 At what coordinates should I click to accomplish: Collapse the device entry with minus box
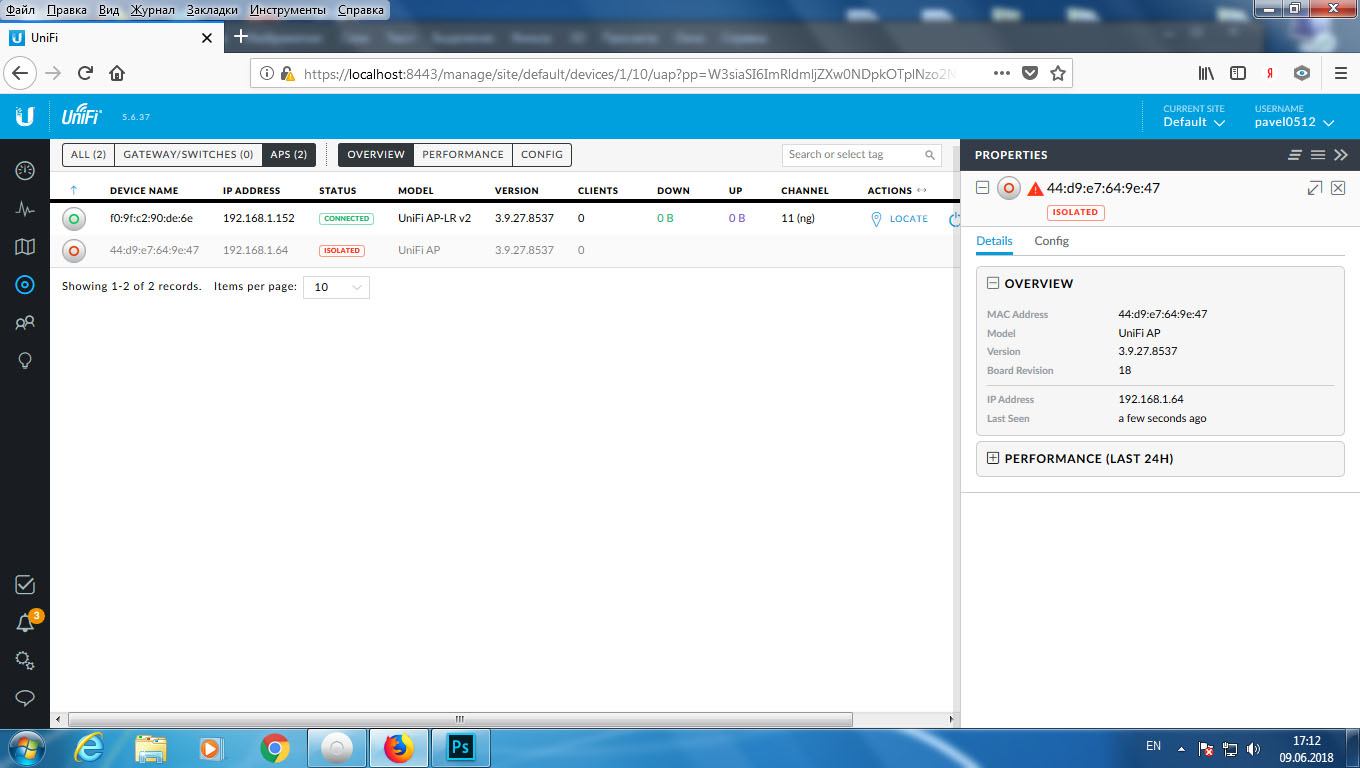(x=983, y=188)
